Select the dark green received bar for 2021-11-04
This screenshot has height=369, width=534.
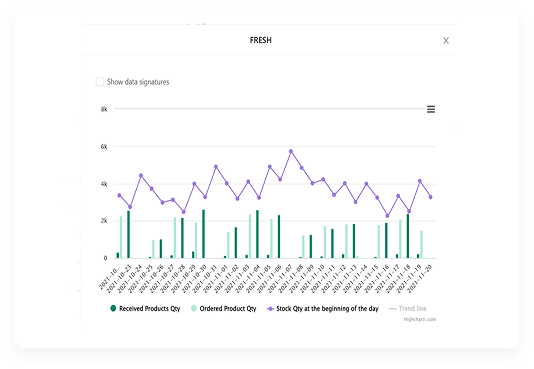click(x=257, y=234)
